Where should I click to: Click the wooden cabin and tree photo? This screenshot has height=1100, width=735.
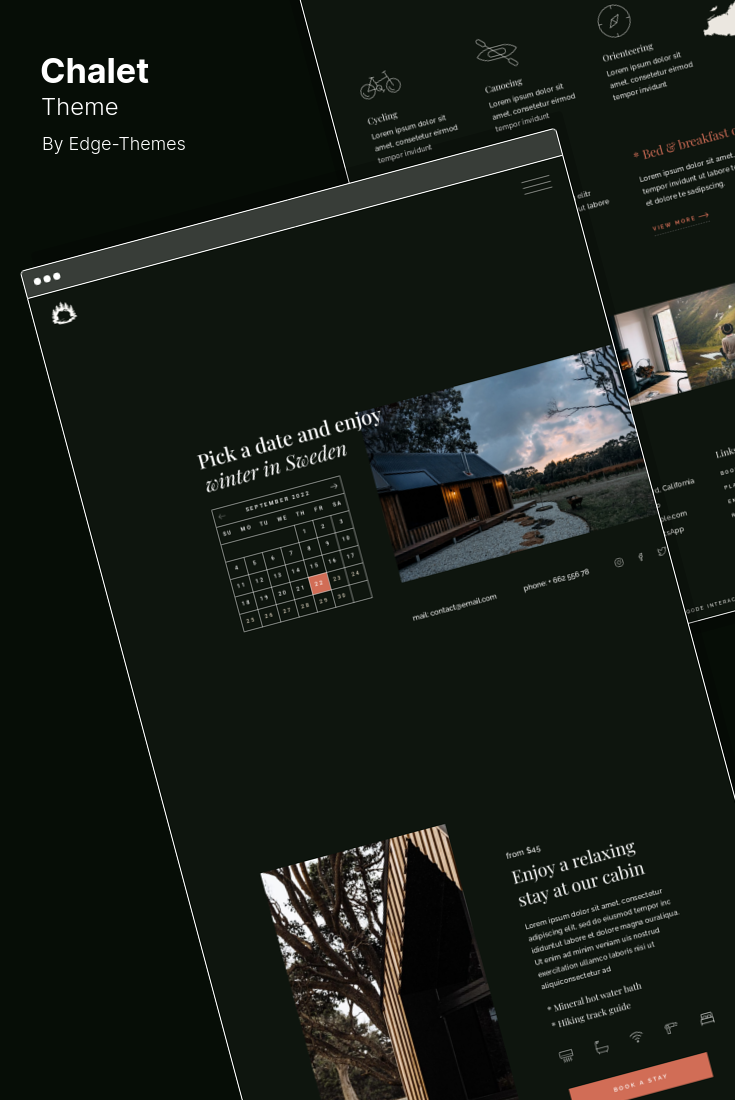tap(389, 975)
